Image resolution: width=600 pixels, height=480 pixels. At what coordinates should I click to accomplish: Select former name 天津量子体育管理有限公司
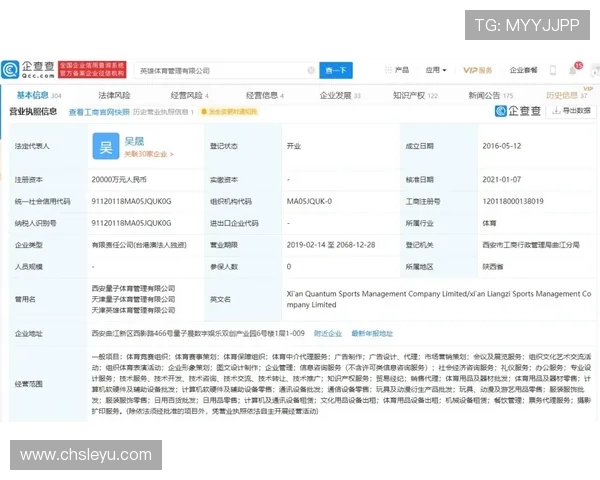tap(133, 299)
